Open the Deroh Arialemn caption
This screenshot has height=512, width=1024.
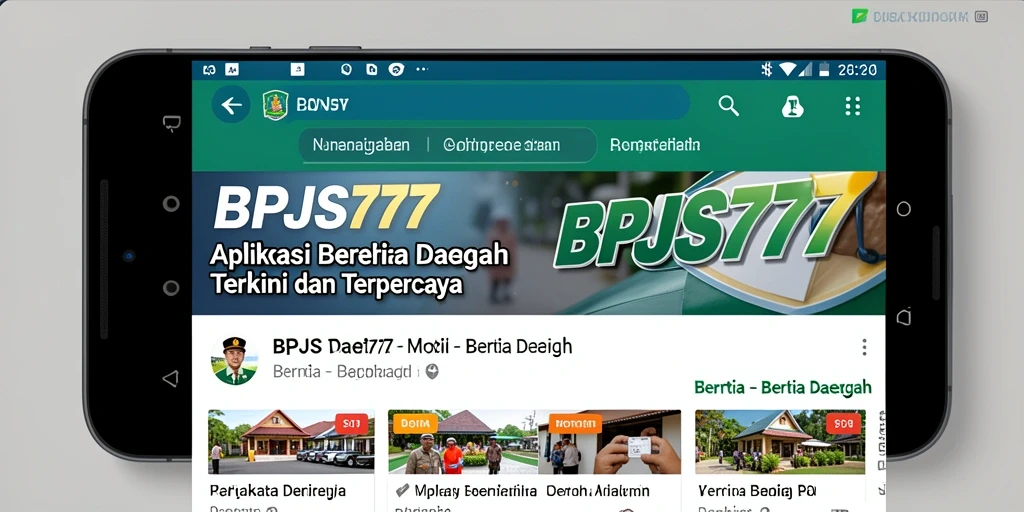click(x=598, y=491)
